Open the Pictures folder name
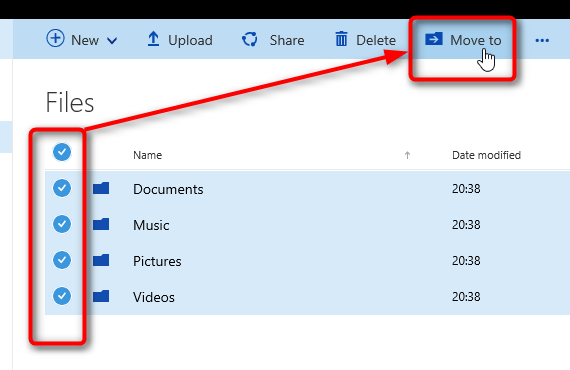The height and width of the screenshot is (370, 570). point(157,261)
